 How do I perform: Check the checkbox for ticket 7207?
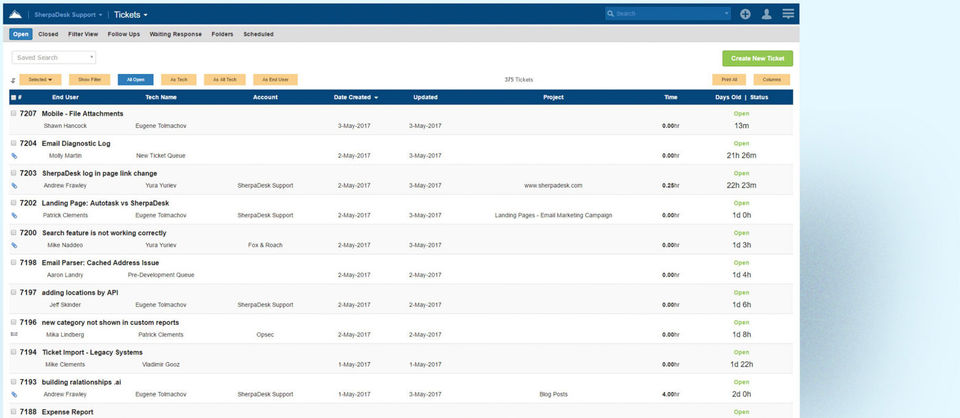click(x=13, y=113)
